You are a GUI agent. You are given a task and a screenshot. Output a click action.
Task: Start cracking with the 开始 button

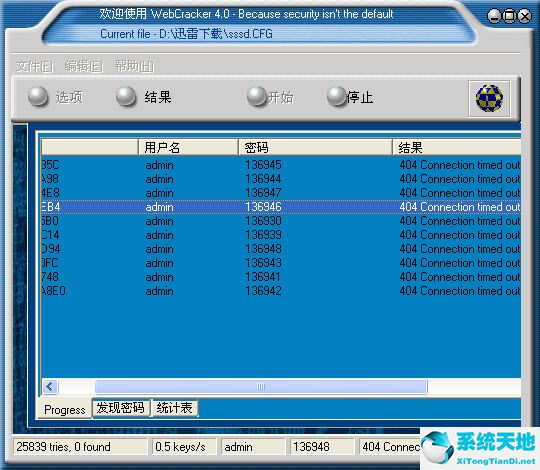[271, 97]
